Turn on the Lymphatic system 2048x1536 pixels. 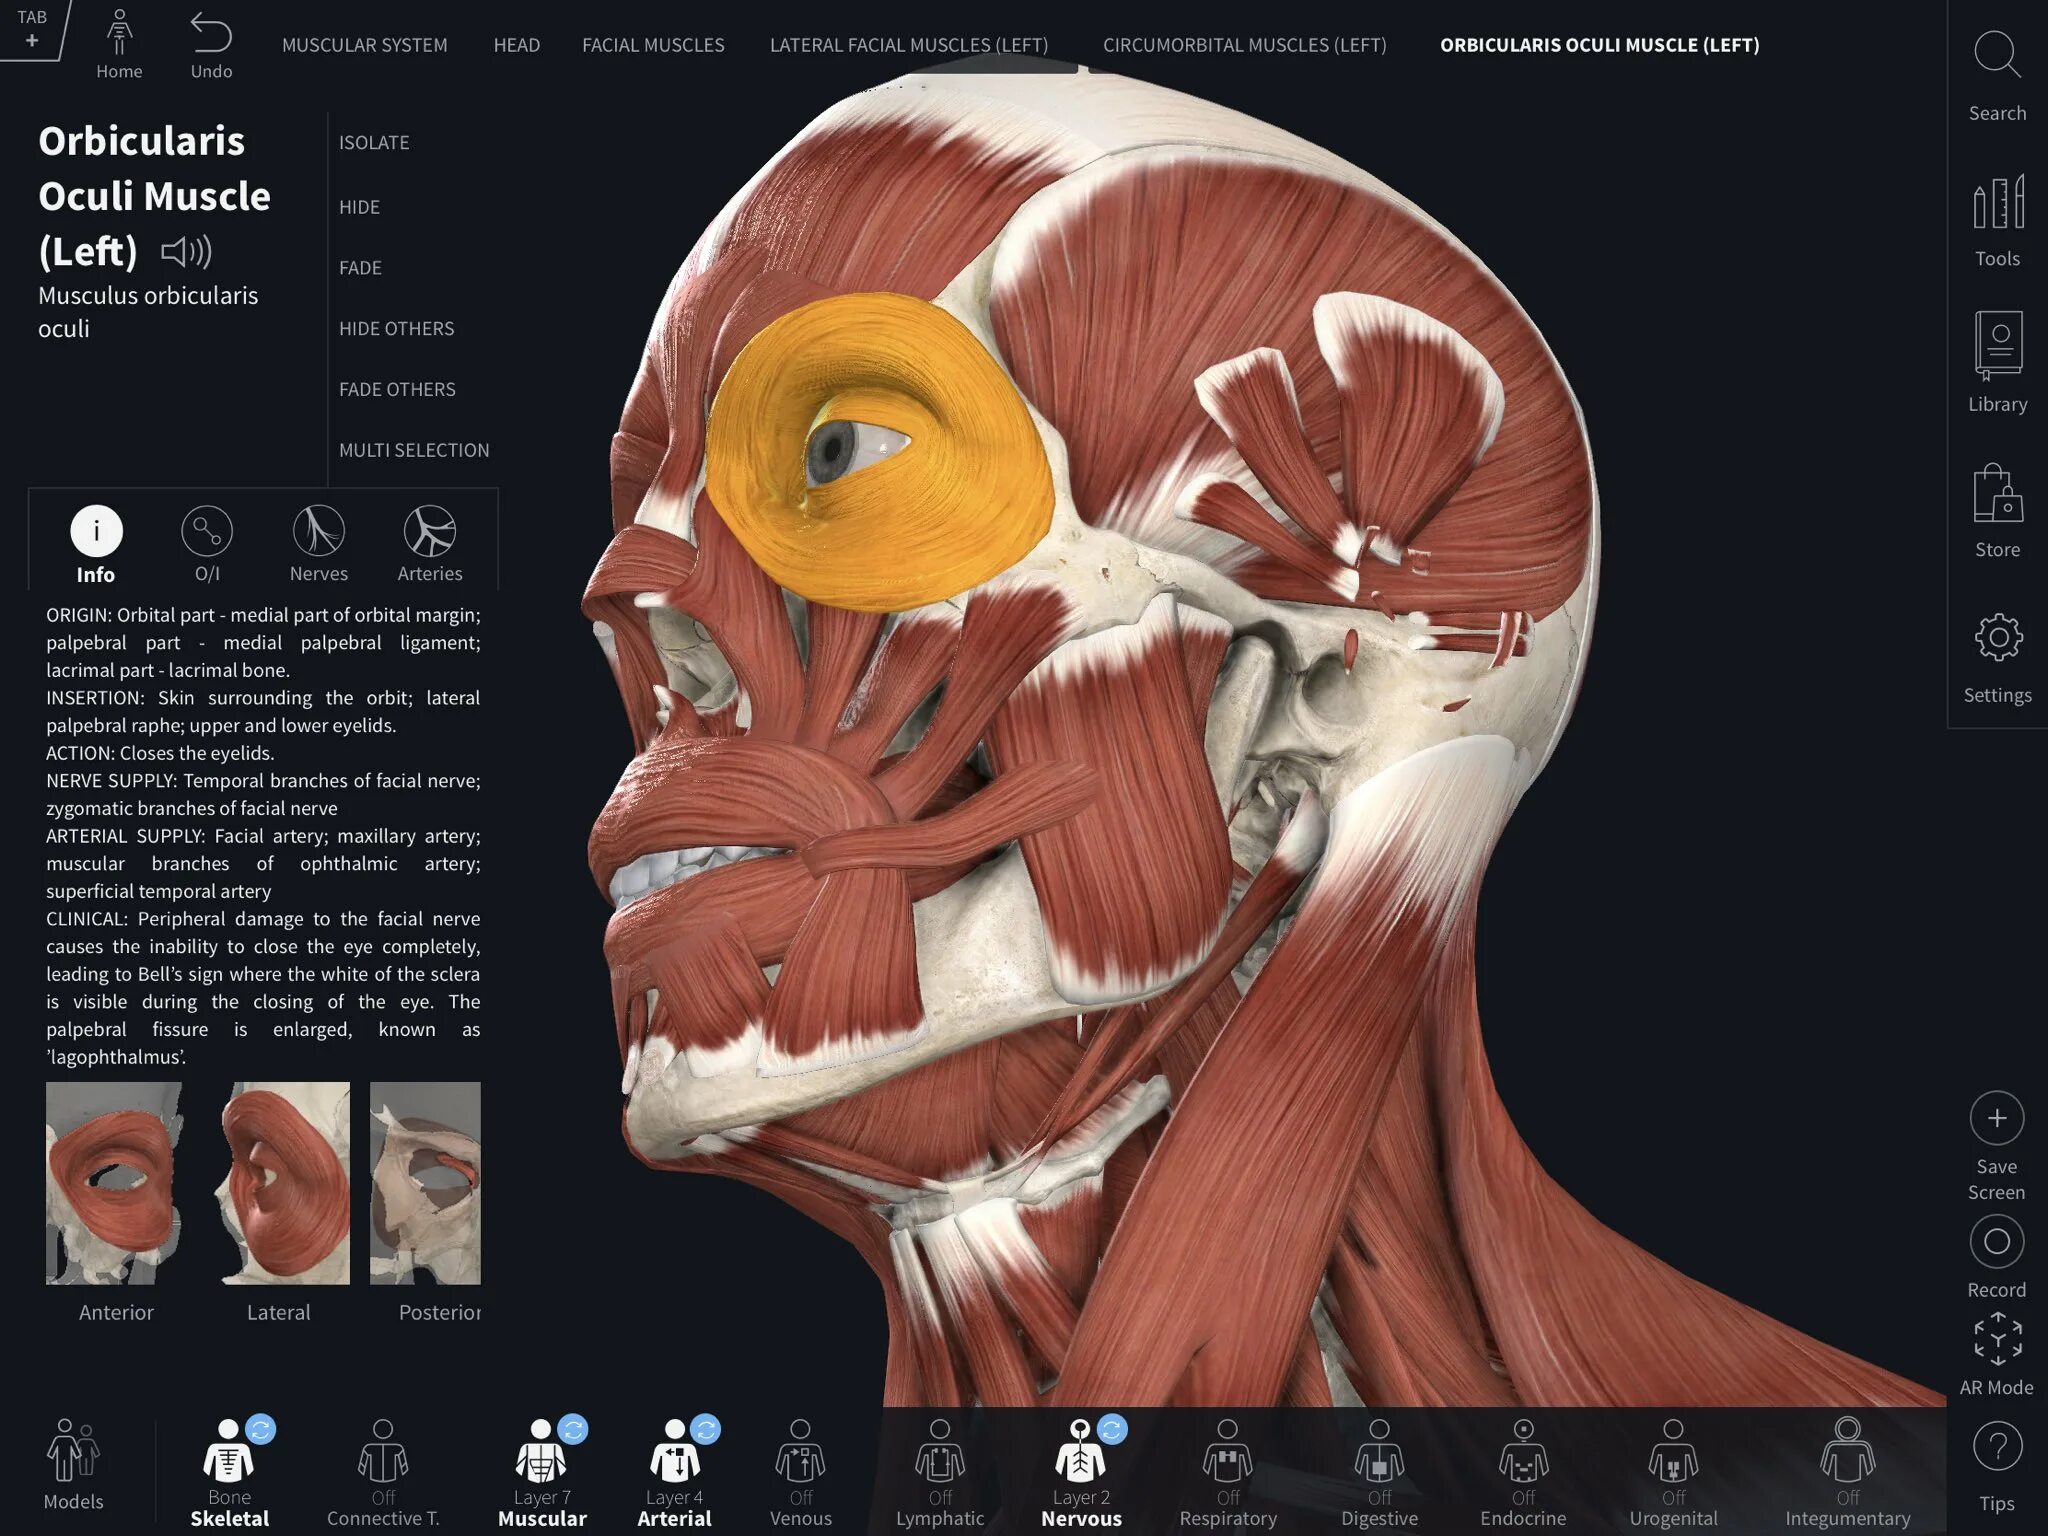coord(940,1473)
